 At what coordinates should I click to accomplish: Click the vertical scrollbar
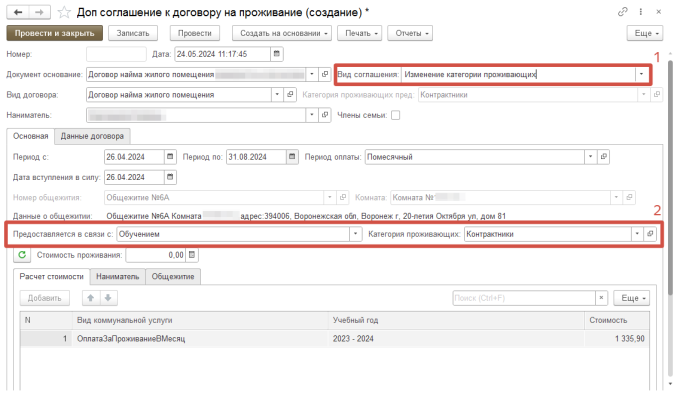[x=670, y=178]
